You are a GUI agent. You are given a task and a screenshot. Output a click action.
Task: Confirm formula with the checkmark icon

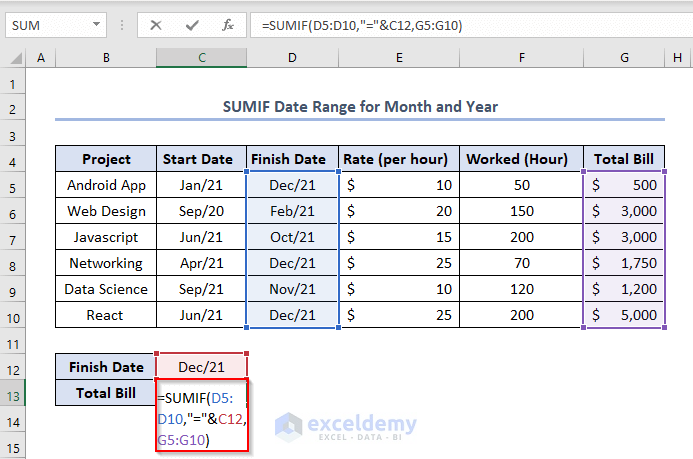(x=192, y=25)
